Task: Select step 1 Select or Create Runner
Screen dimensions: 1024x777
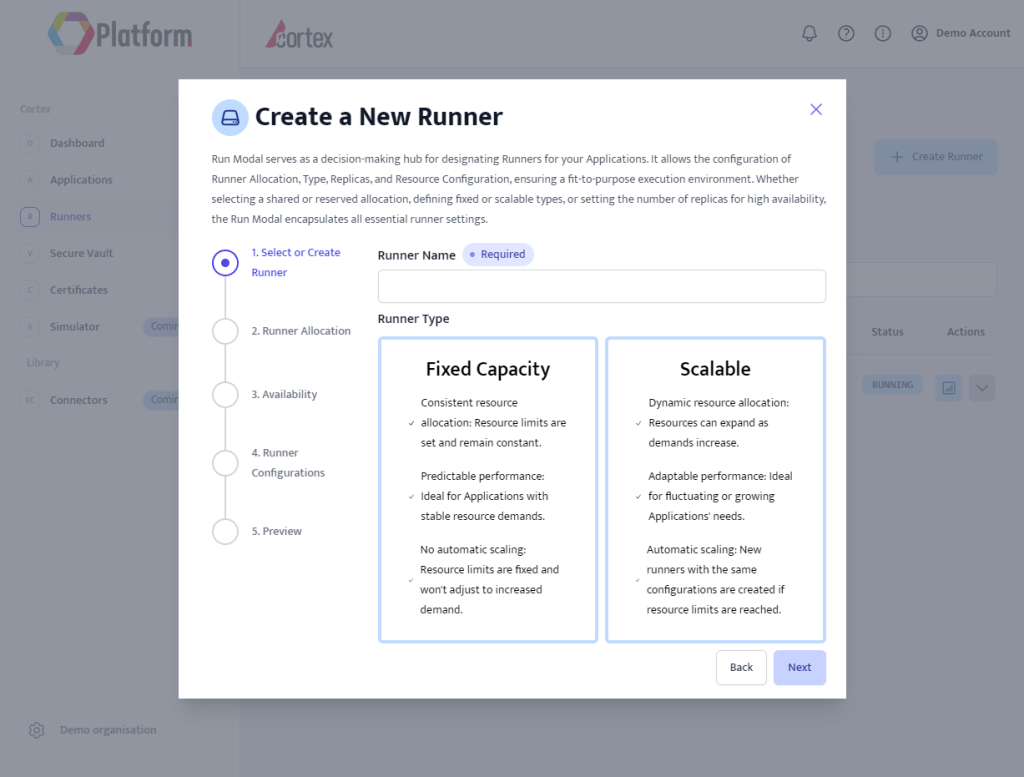Action: [x=226, y=263]
